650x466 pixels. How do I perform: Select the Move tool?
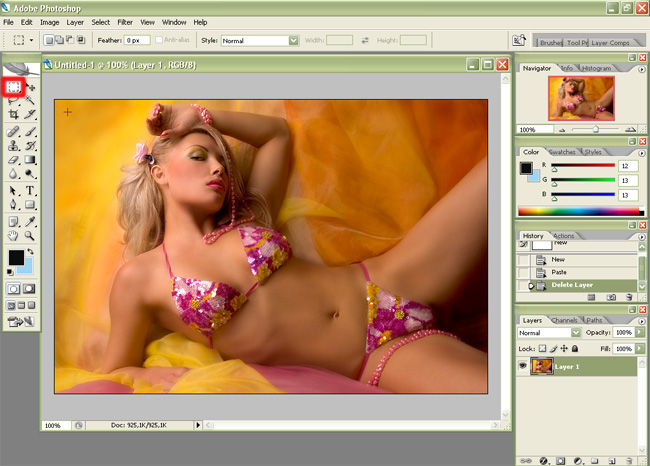click(31, 87)
